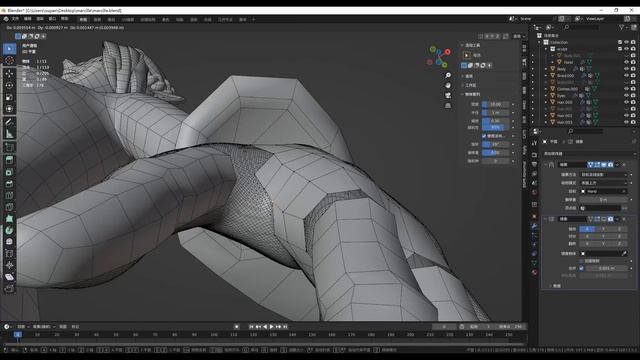Enable the Mirror modifier clipping checkbox

point(582,261)
